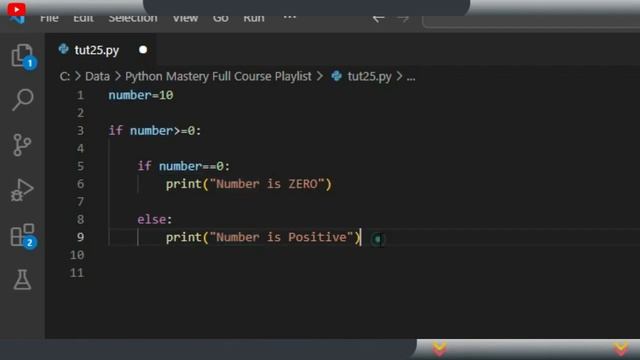The image size is (640, 360).
Task: Click Python Mastery Full Course Playlist breadcrumb
Action: point(218,76)
